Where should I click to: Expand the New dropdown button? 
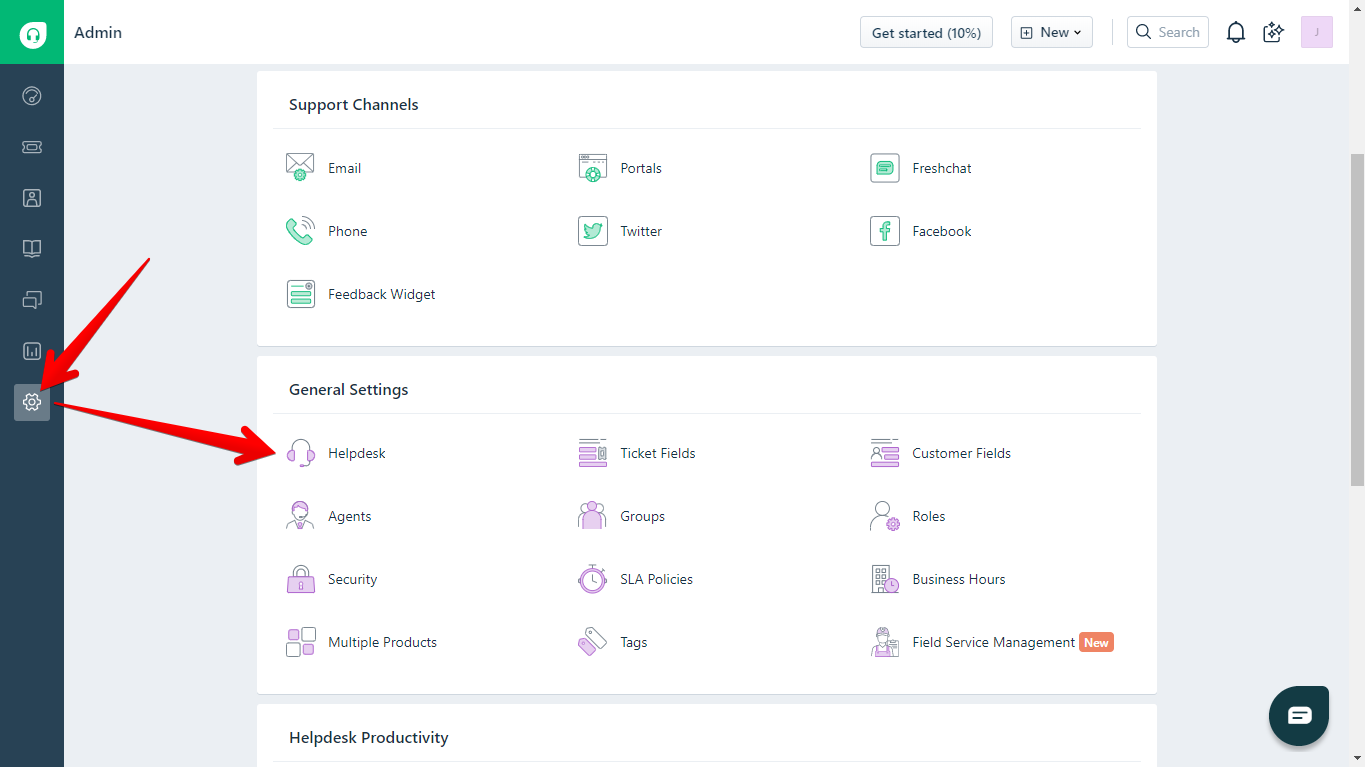pos(1051,32)
